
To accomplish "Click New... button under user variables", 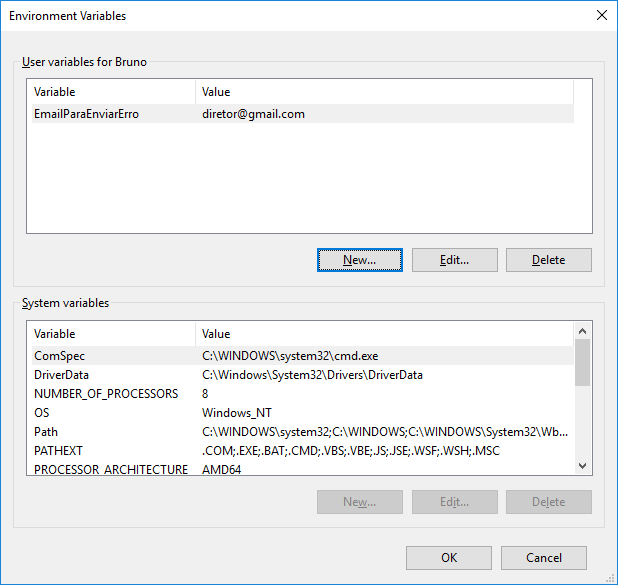I will (359, 260).
